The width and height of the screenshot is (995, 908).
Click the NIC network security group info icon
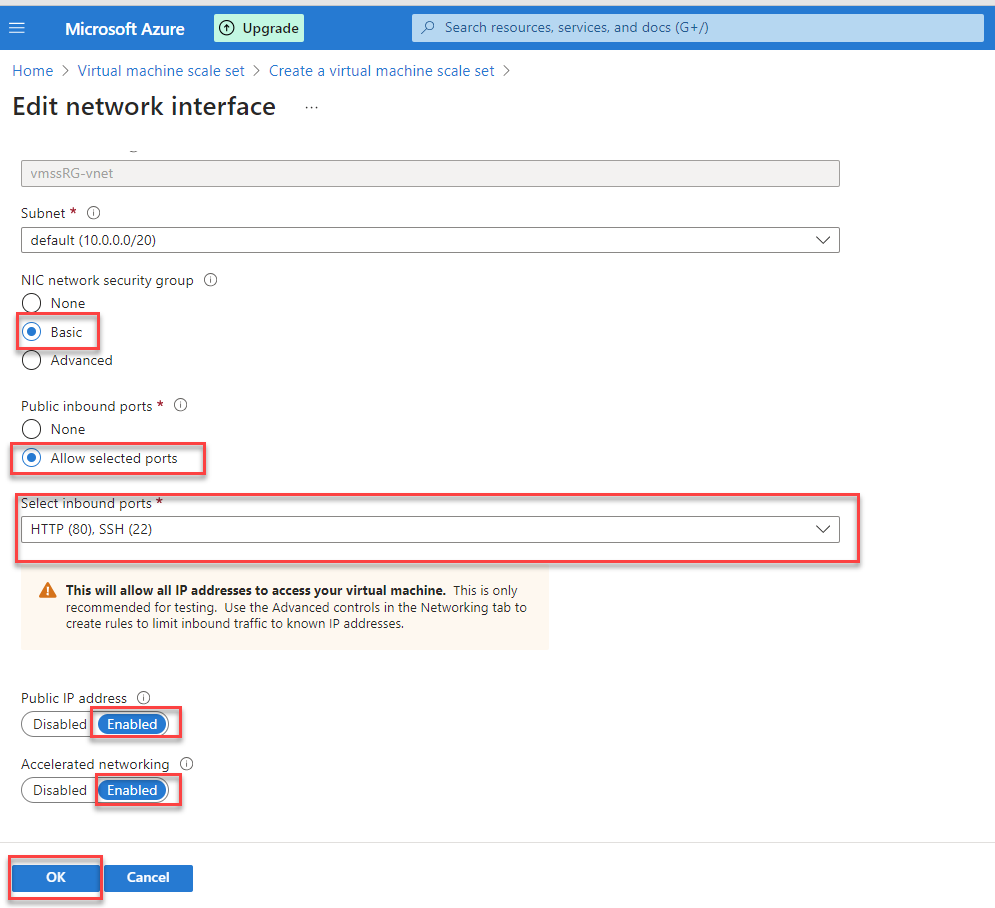tap(210, 280)
